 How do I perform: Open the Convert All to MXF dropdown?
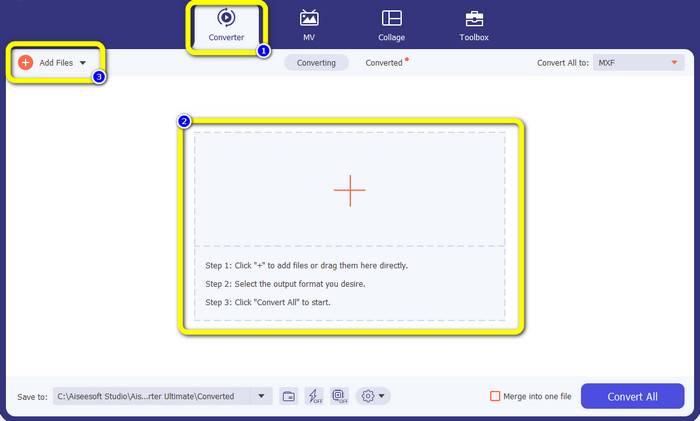coord(638,63)
